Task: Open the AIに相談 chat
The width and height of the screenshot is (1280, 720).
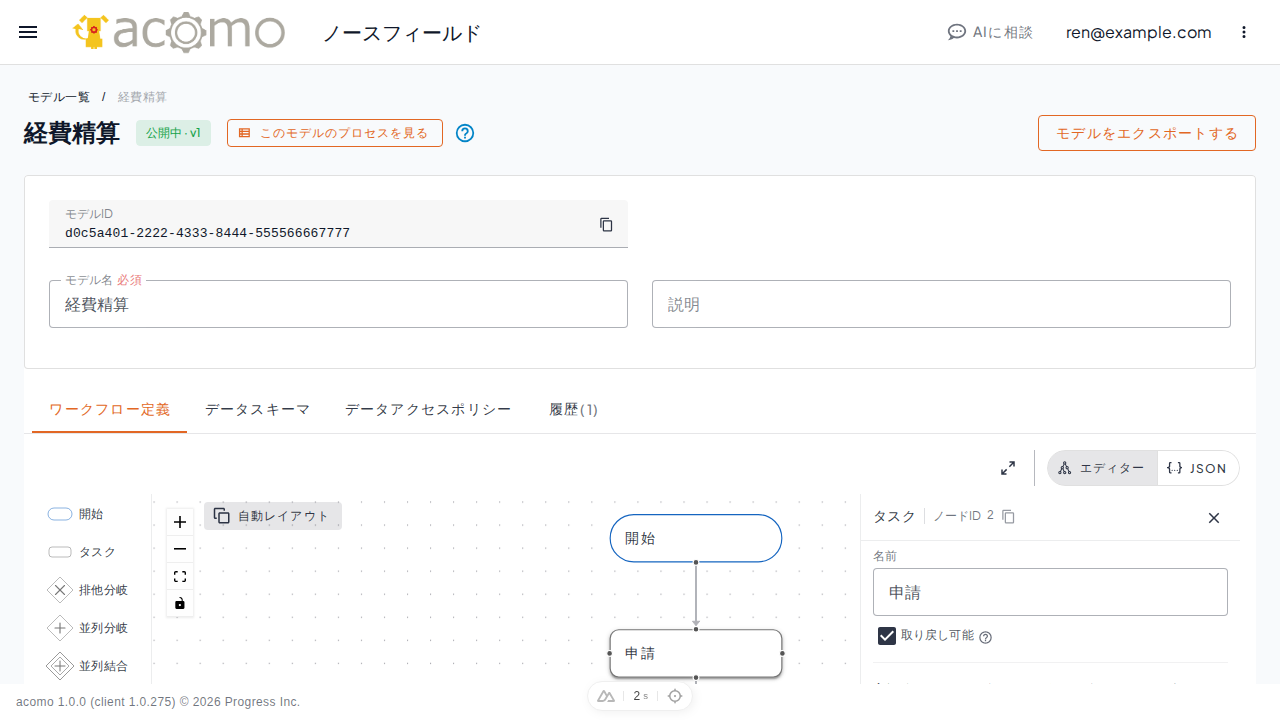Action: pyautogui.click(x=990, y=32)
